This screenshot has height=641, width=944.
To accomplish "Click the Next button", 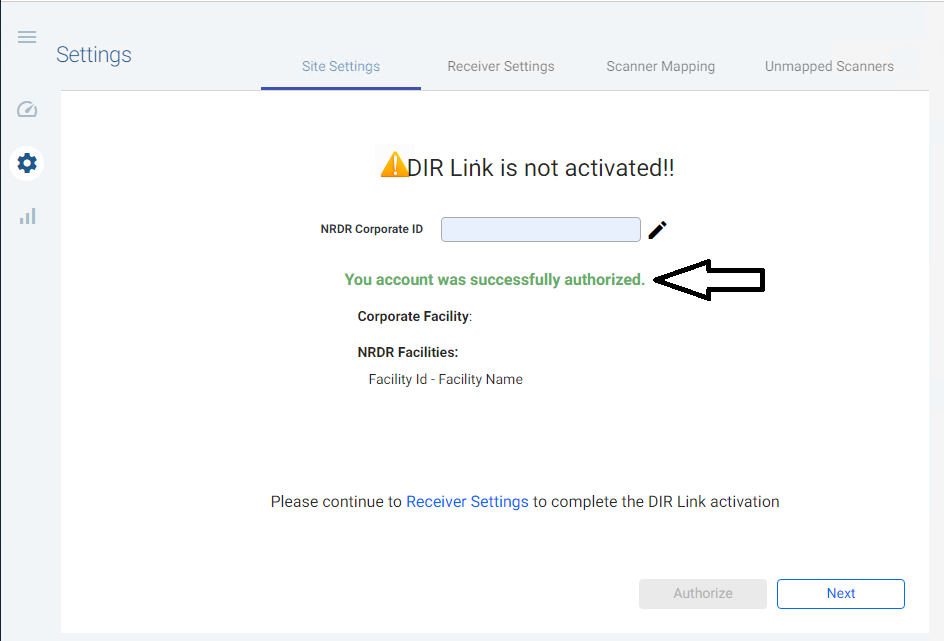I will (840, 593).
